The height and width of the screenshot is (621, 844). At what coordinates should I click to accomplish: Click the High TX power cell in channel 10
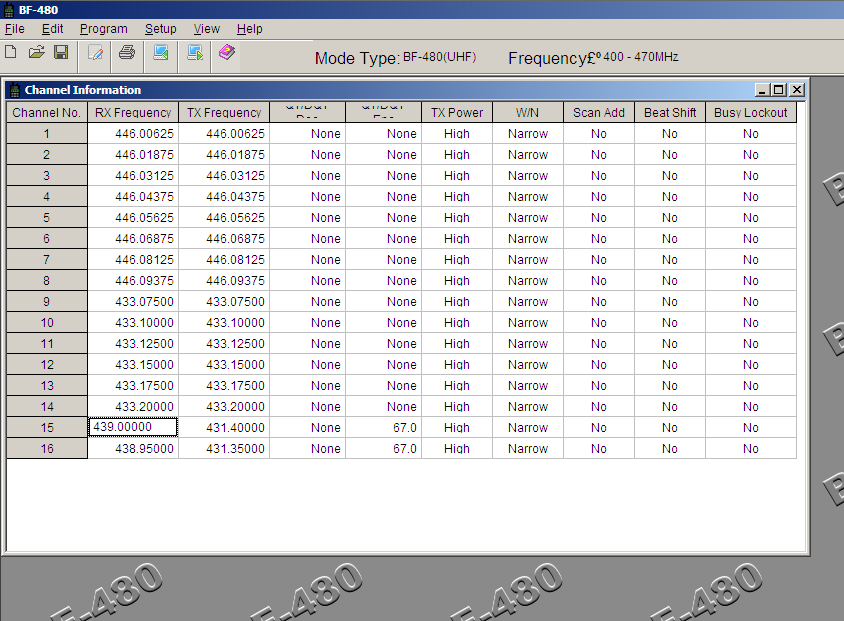pos(457,322)
